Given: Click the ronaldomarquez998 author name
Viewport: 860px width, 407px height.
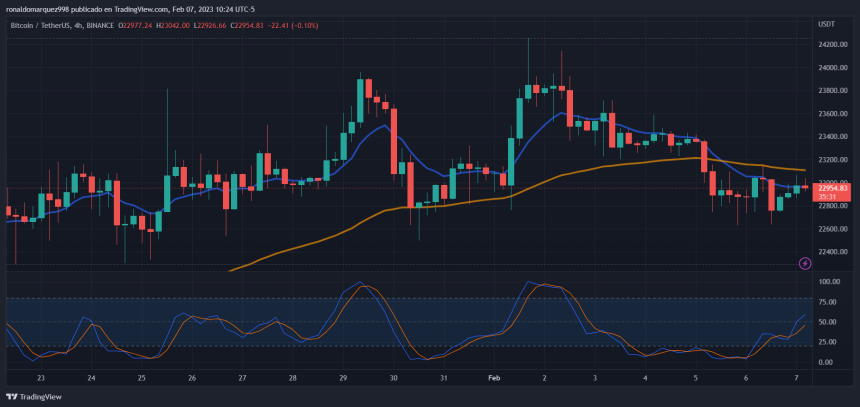Looking at the screenshot, I should tap(41, 7).
